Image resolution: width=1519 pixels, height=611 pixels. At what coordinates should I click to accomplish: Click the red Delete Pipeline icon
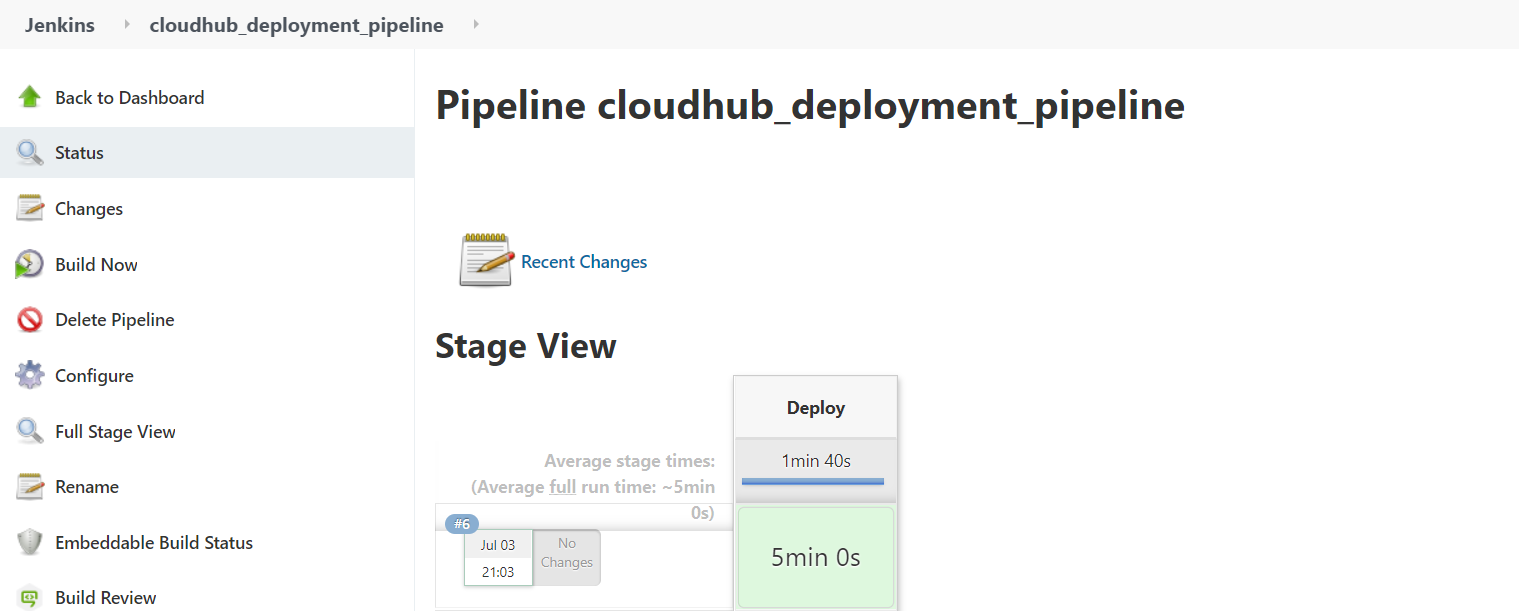pyautogui.click(x=30, y=320)
